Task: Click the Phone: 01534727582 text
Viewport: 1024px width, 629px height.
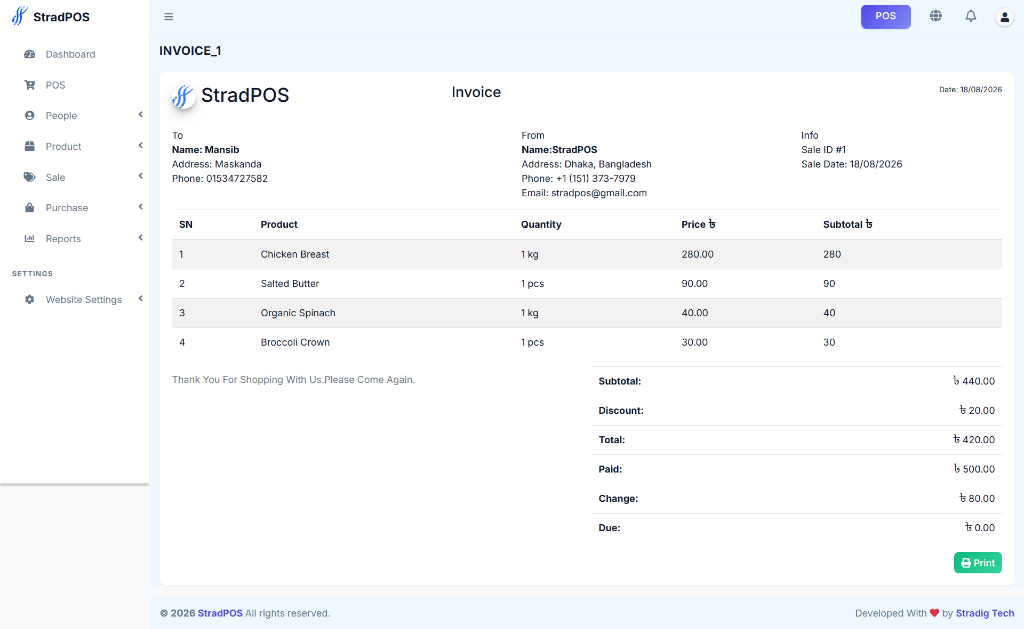Action: [219, 178]
